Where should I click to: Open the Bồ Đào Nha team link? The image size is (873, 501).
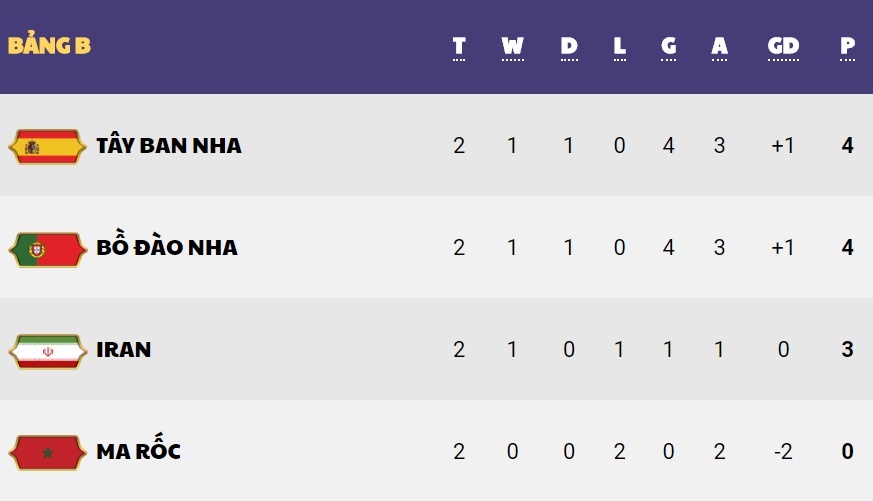167,248
